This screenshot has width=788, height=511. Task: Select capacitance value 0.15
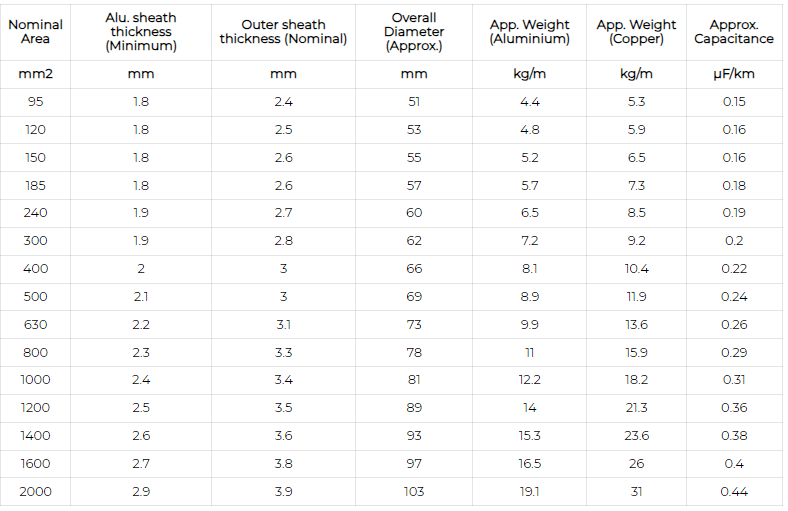734,102
